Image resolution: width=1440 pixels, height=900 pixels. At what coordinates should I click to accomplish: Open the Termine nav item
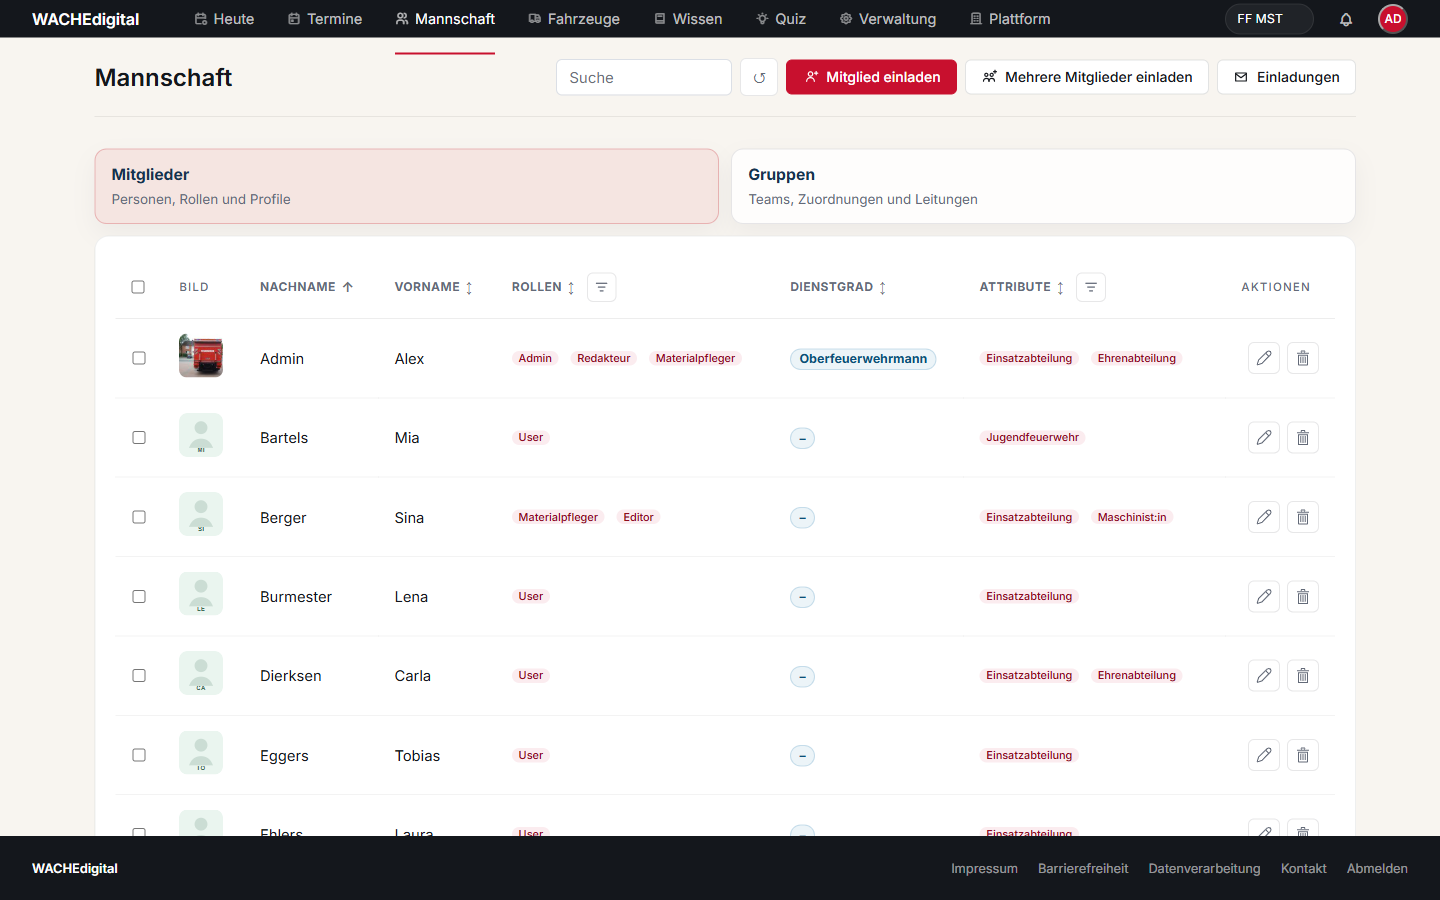pyautogui.click(x=325, y=19)
